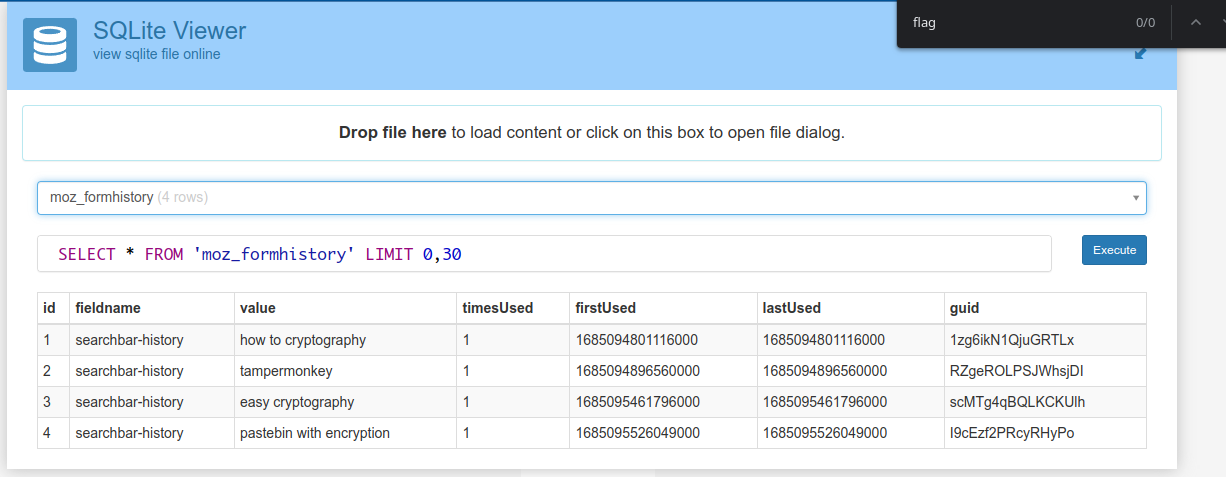The height and width of the screenshot is (477, 1226).
Task: Open the SQLite Viewer title link
Action: pyautogui.click(x=169, y=30)
